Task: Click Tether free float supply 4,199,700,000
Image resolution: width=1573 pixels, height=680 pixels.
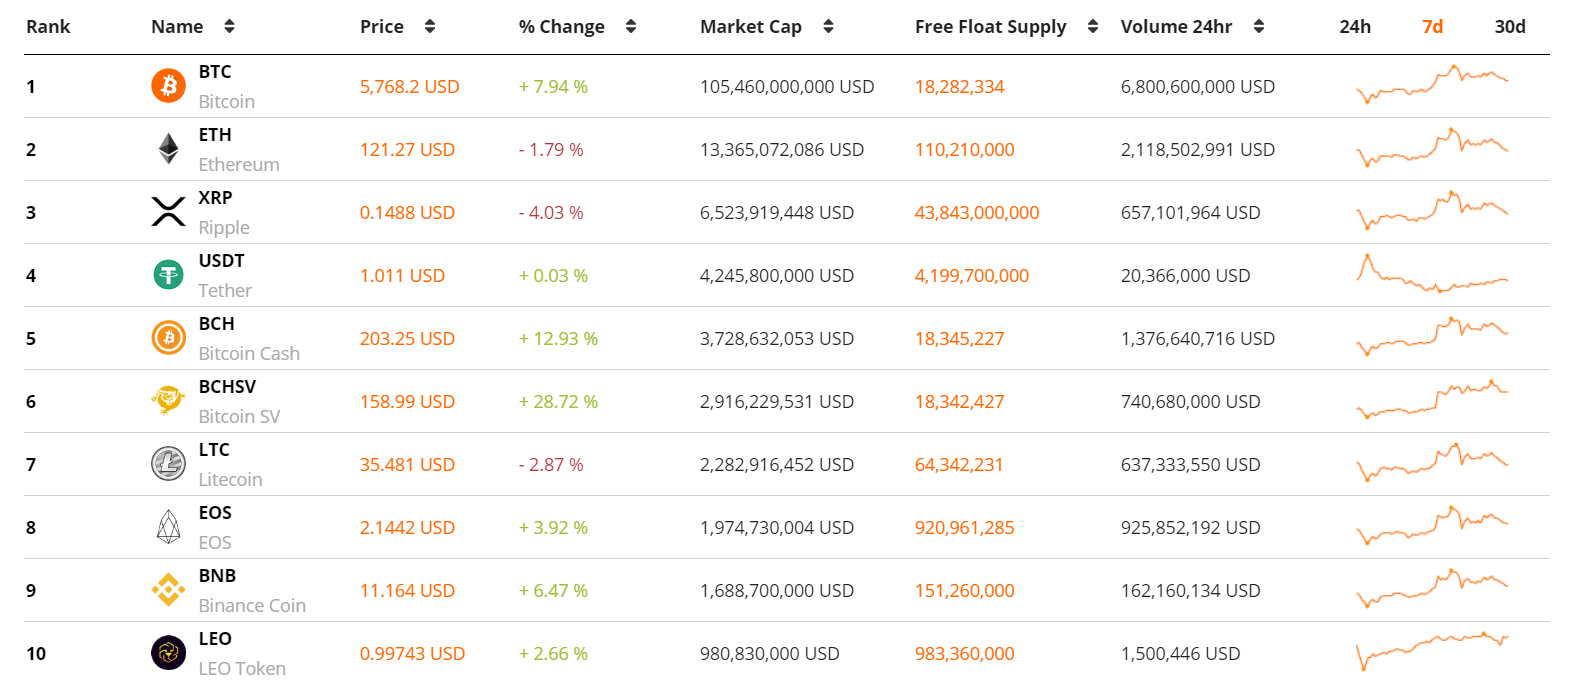Action: click(x=971, y=276)
